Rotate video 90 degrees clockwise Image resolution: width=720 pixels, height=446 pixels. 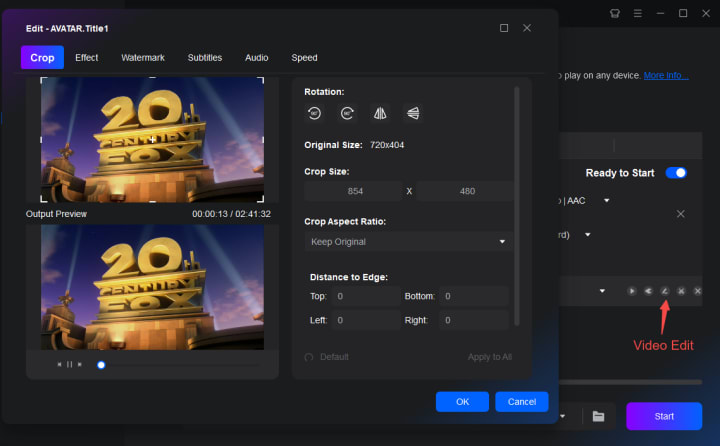[x=347, y=114]
